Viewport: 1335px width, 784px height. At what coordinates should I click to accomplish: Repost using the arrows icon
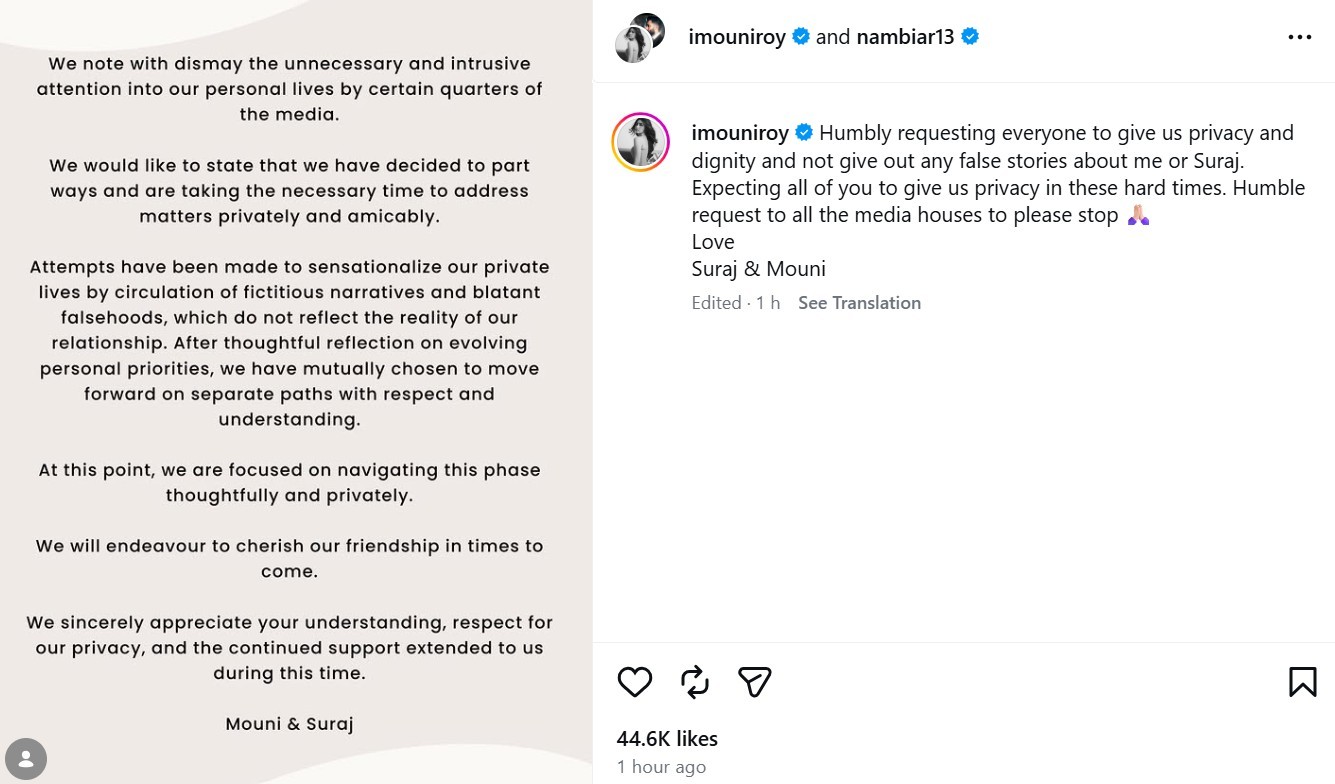point(695,682)
